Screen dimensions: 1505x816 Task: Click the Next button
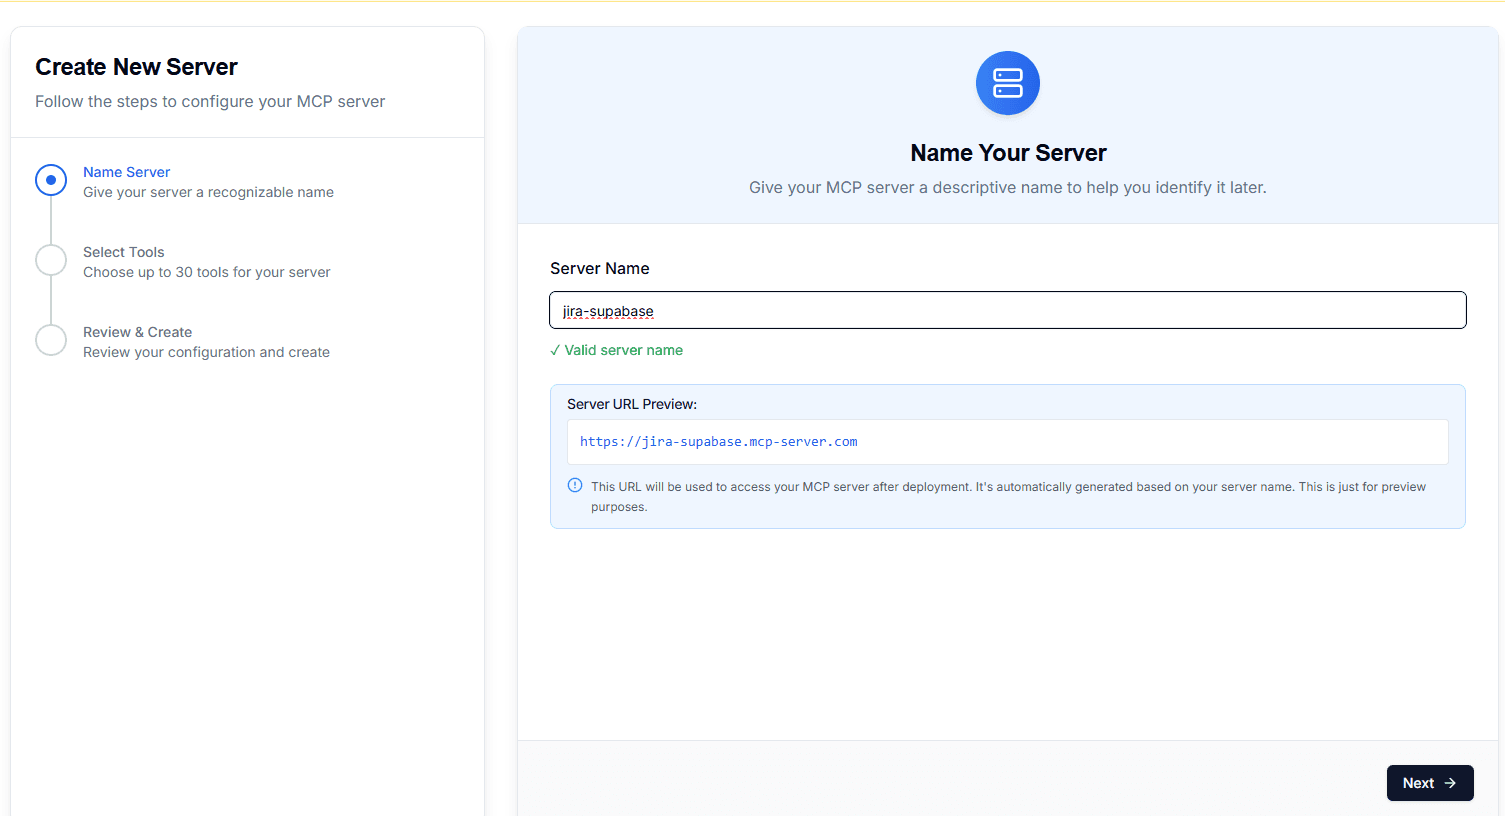point(1430,783)
